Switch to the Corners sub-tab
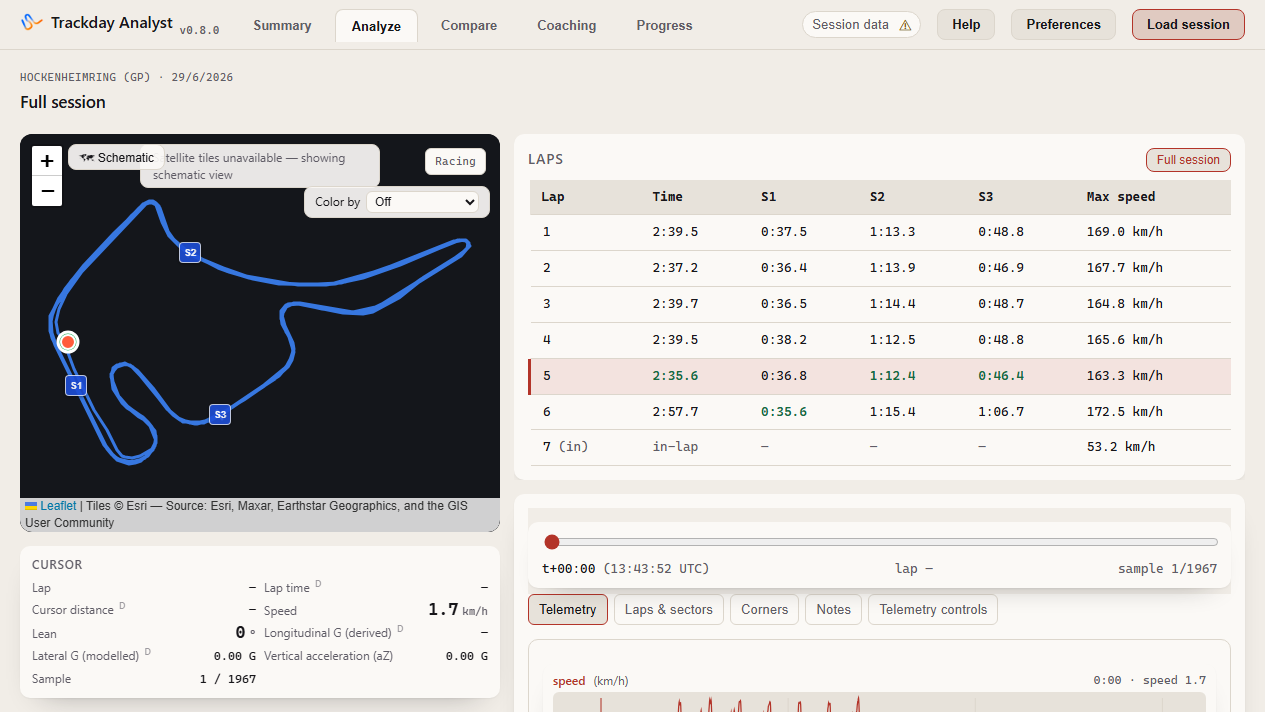The width and height of the screenshot is (1265, 712). 764,609
